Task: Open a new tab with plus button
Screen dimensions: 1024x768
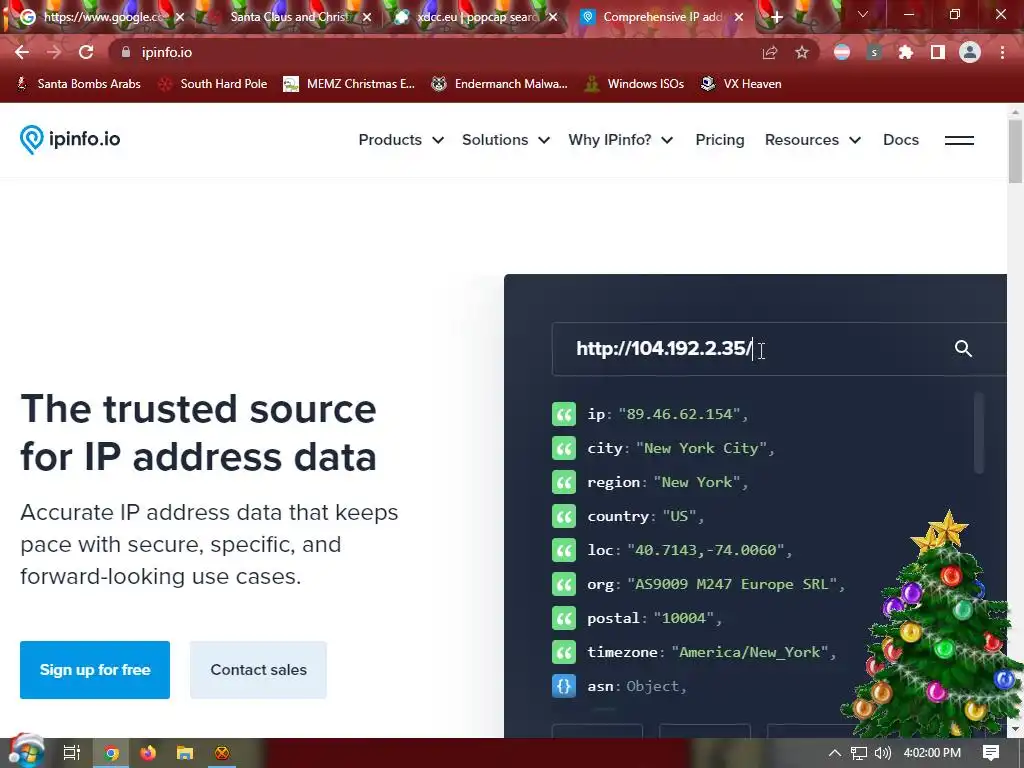Action: coord(776,17)
